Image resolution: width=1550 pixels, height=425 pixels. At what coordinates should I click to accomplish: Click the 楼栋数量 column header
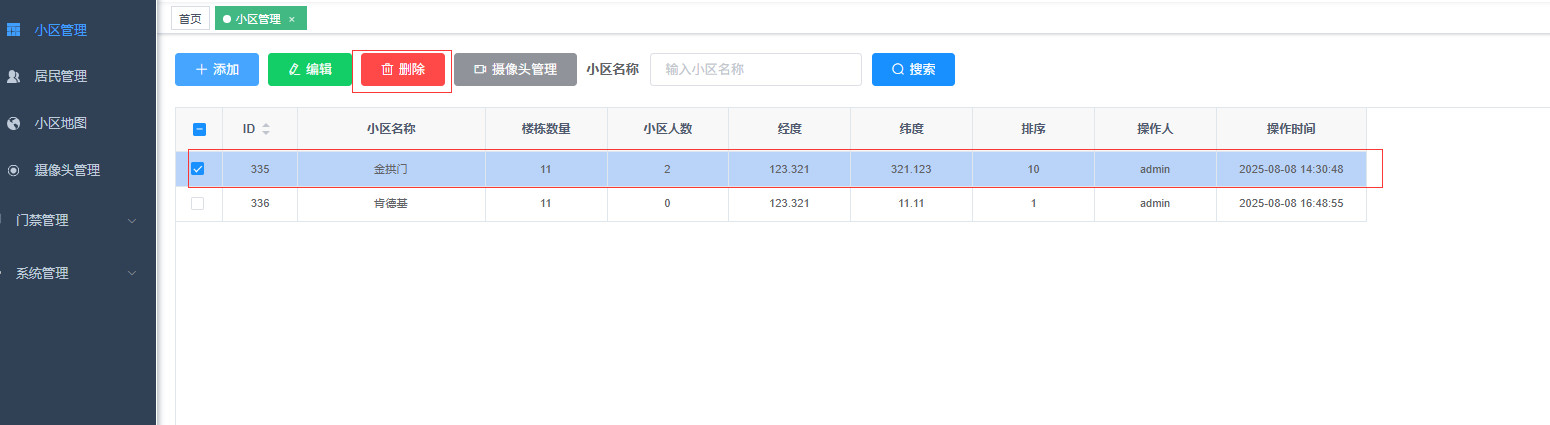point(546,129)
